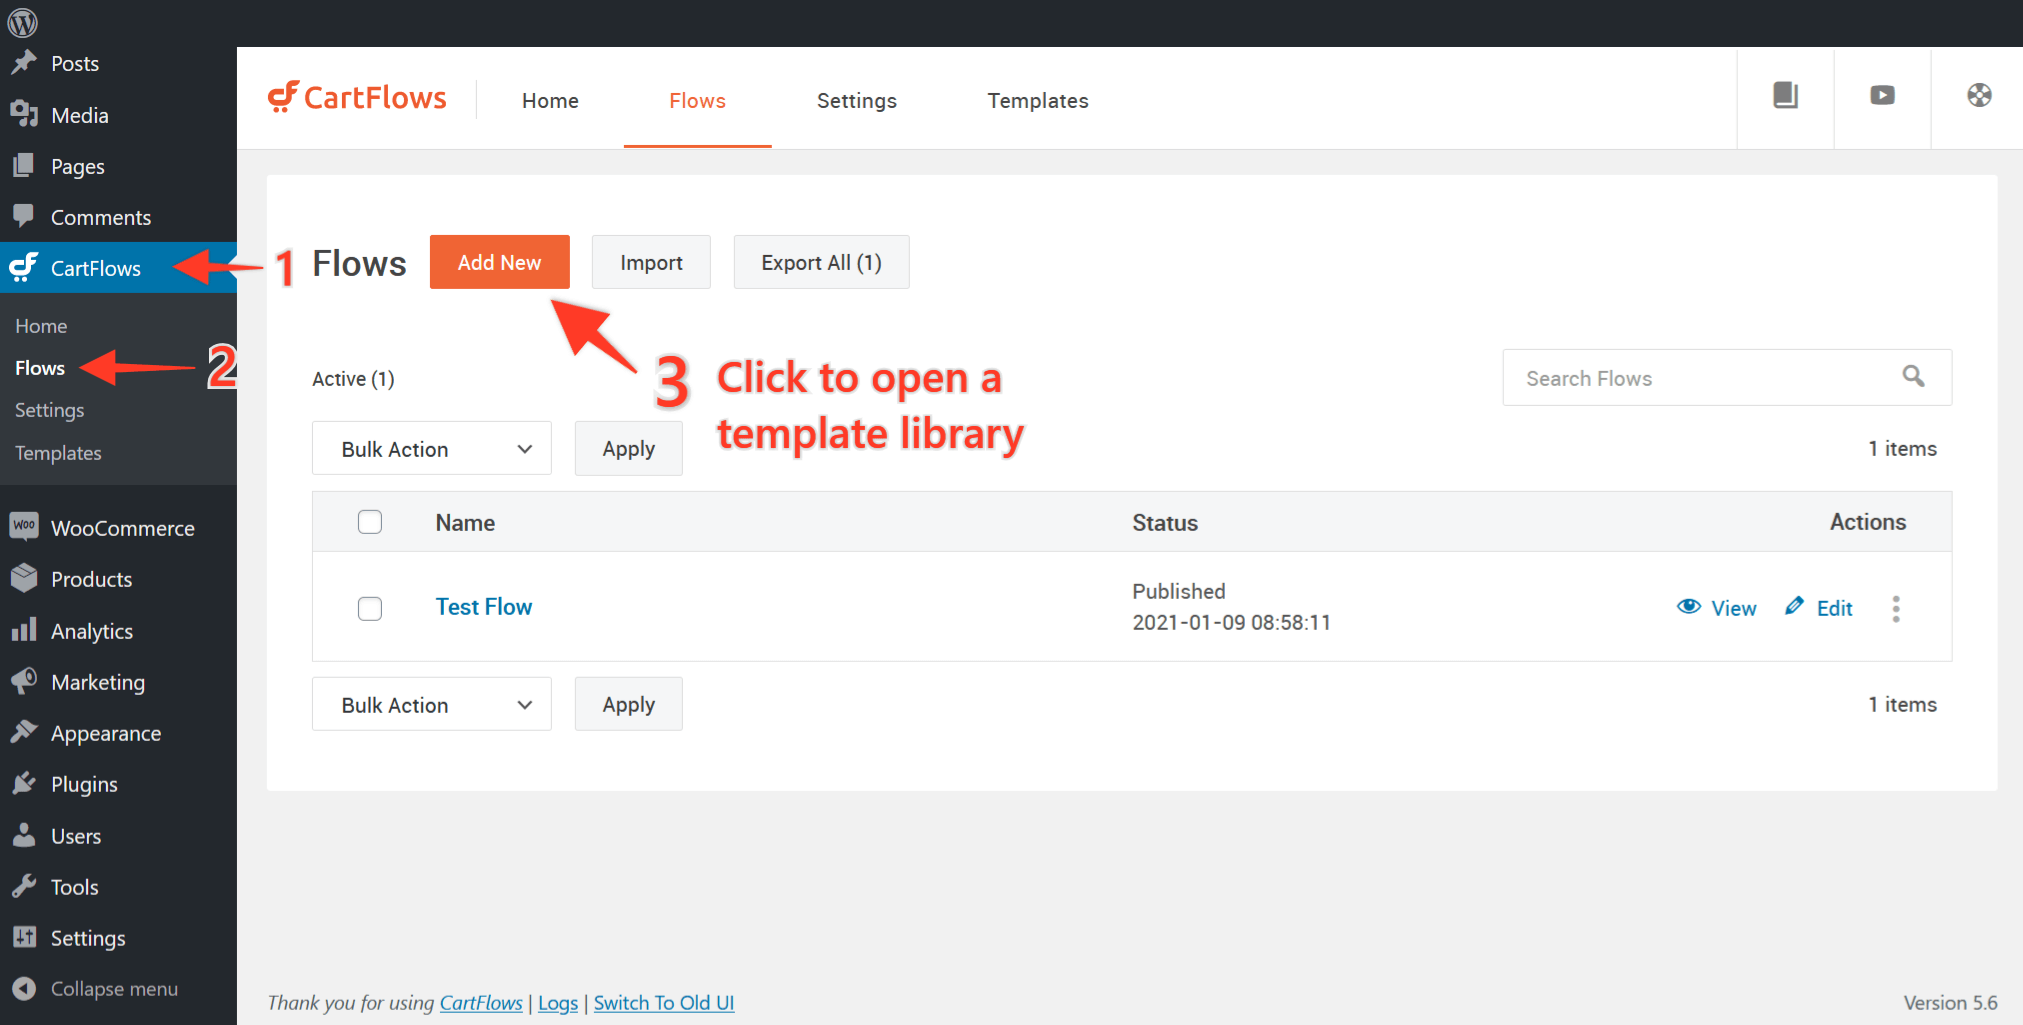Image resolution: width=2023 pixels, height=1025 pixels.
Task: Focus the Search Flows input field
Action: pos(1700,378)
